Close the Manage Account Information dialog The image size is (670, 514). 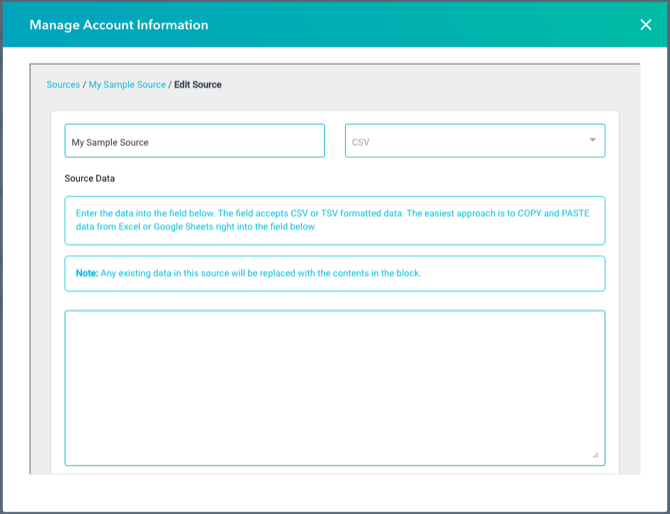[x=646, y=25]
